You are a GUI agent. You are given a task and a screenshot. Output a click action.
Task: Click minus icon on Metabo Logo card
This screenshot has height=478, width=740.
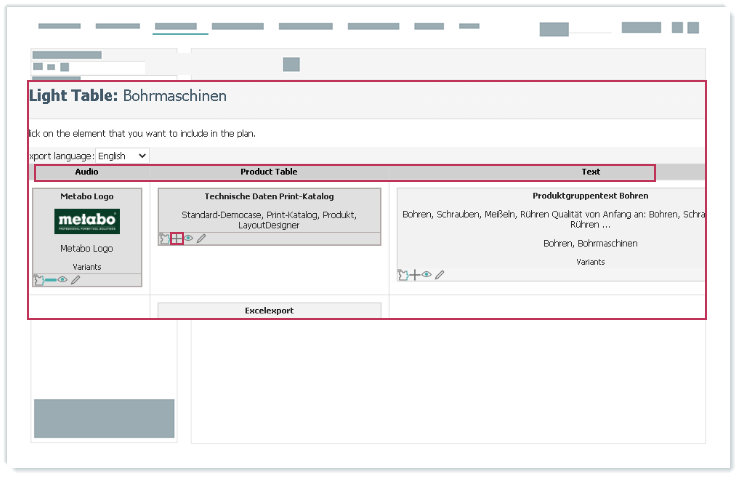tap(50, 280)
